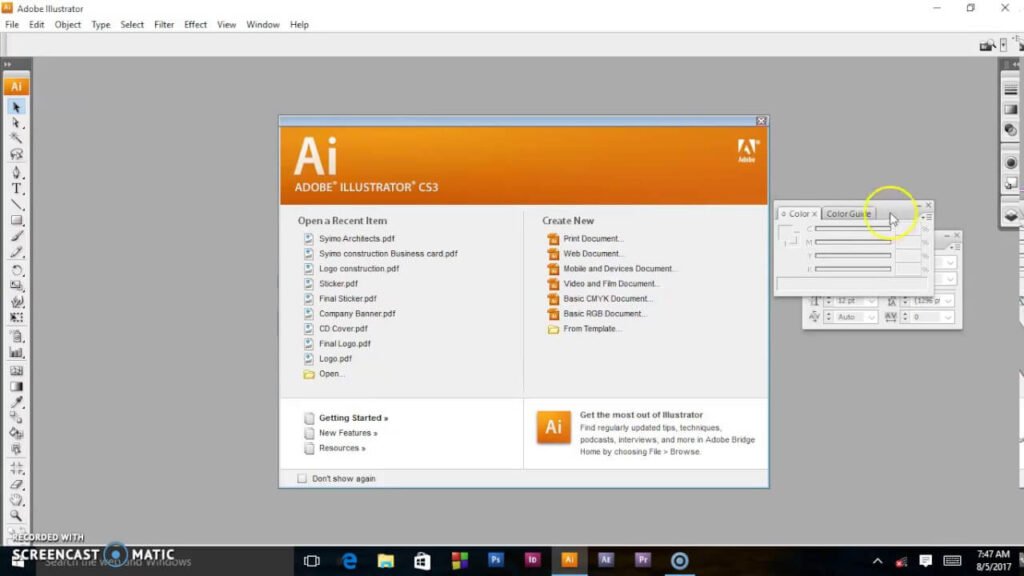Screen dimensions: 1024x576
Task: Select the Direct Selection tool
Action: click(x=16, y=123)
